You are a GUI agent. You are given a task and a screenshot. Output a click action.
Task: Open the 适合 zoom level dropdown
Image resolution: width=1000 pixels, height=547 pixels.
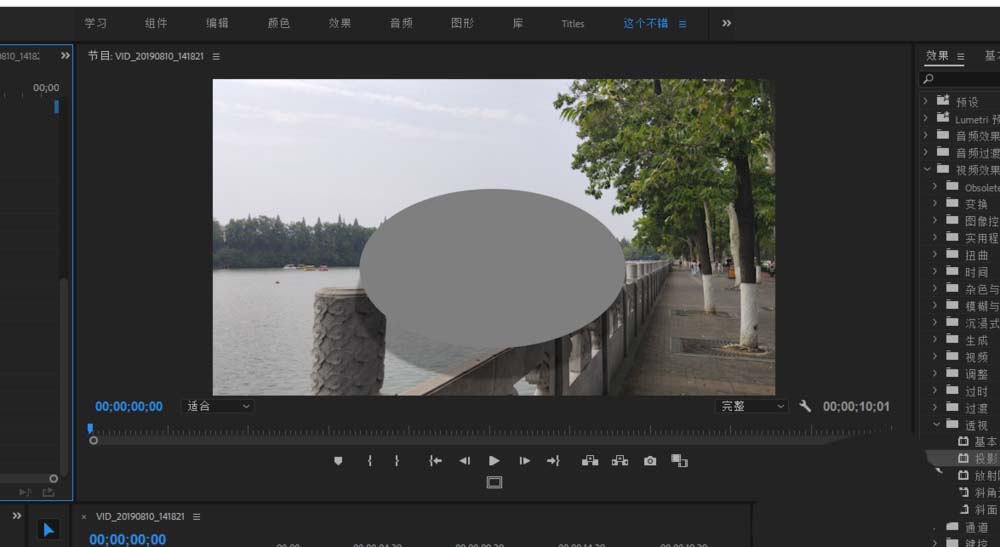pyautogui.click(x=217, y=406)
